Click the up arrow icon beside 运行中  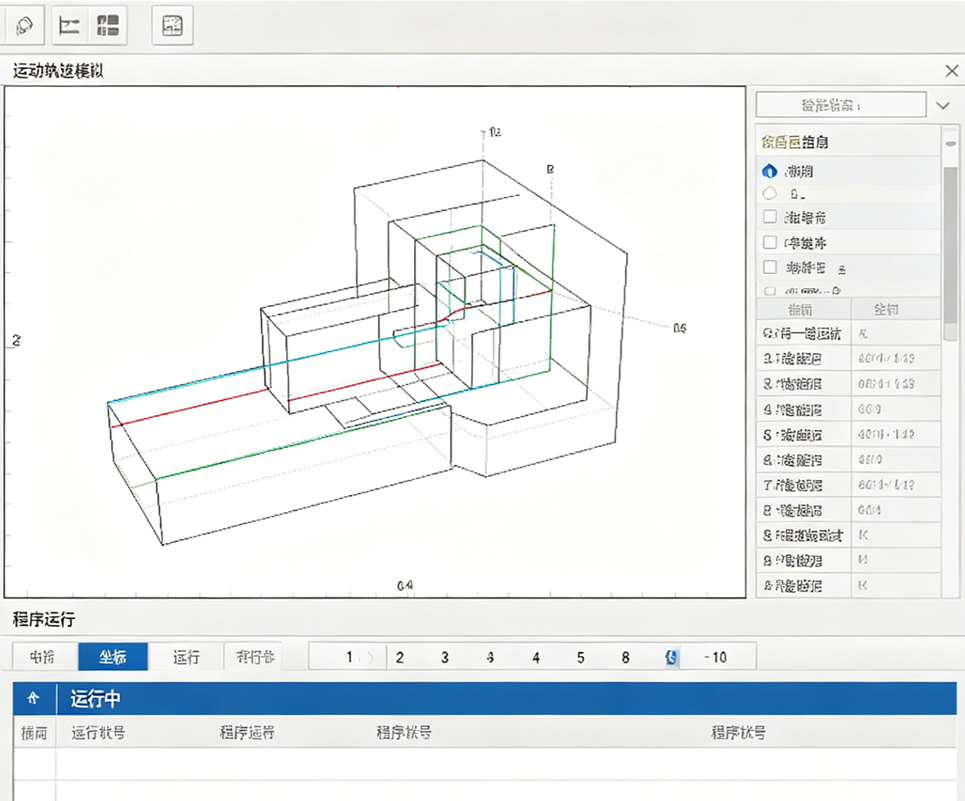[34, 698]
